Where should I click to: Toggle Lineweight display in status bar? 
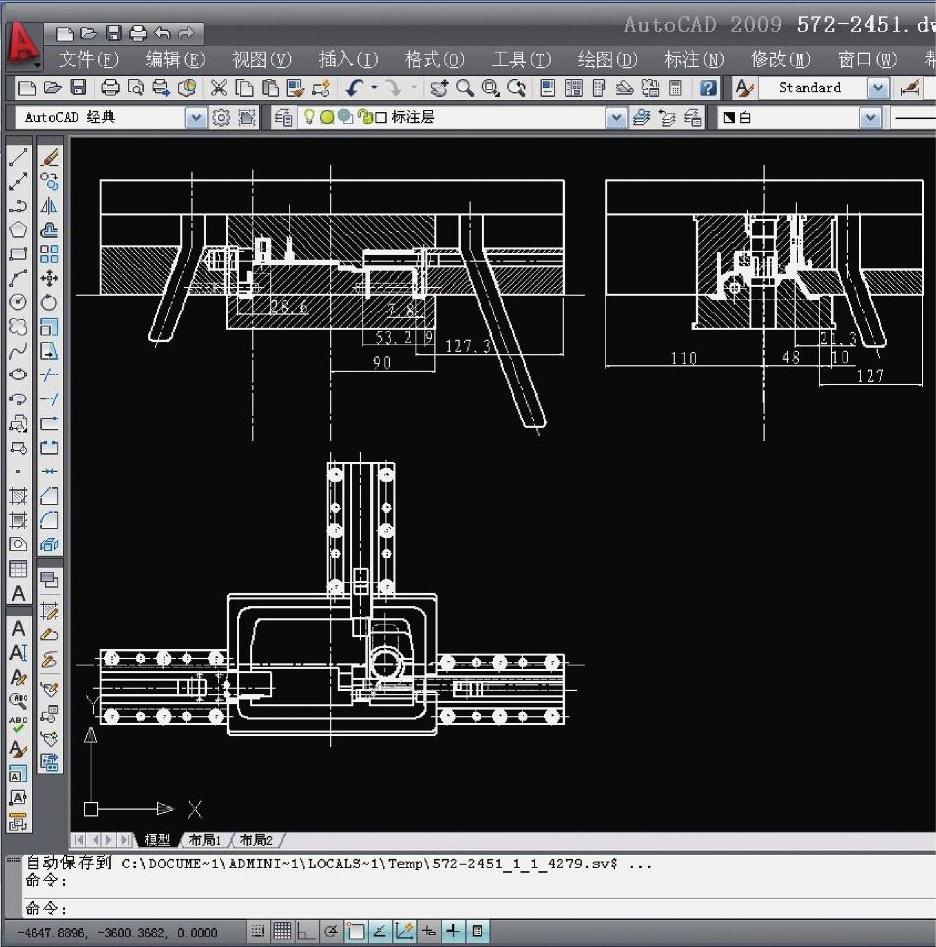453,931
